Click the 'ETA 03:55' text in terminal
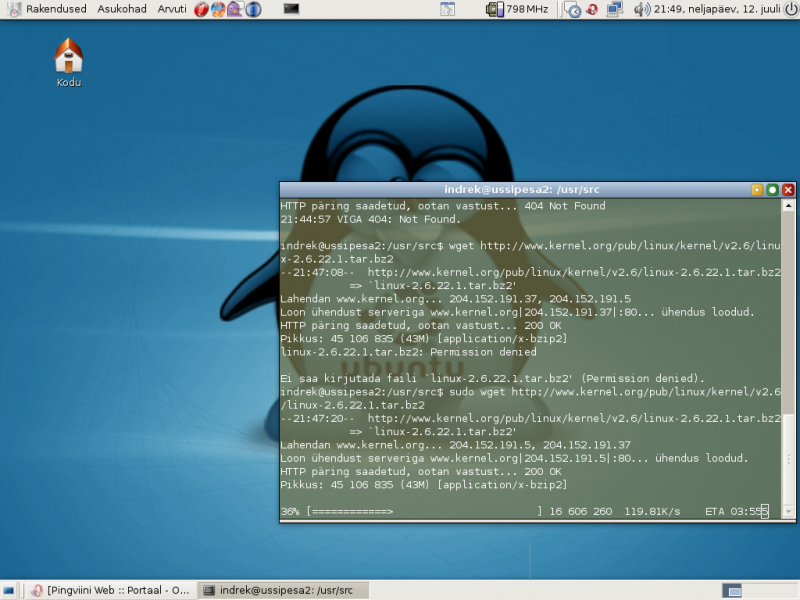 coord(736,511)
